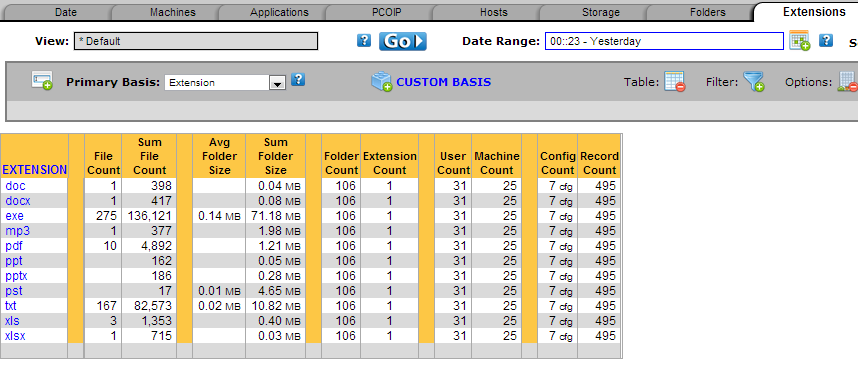Click the 1,353 value in xls row
Viewport: 858px width, 373px height.
[156, 320]
